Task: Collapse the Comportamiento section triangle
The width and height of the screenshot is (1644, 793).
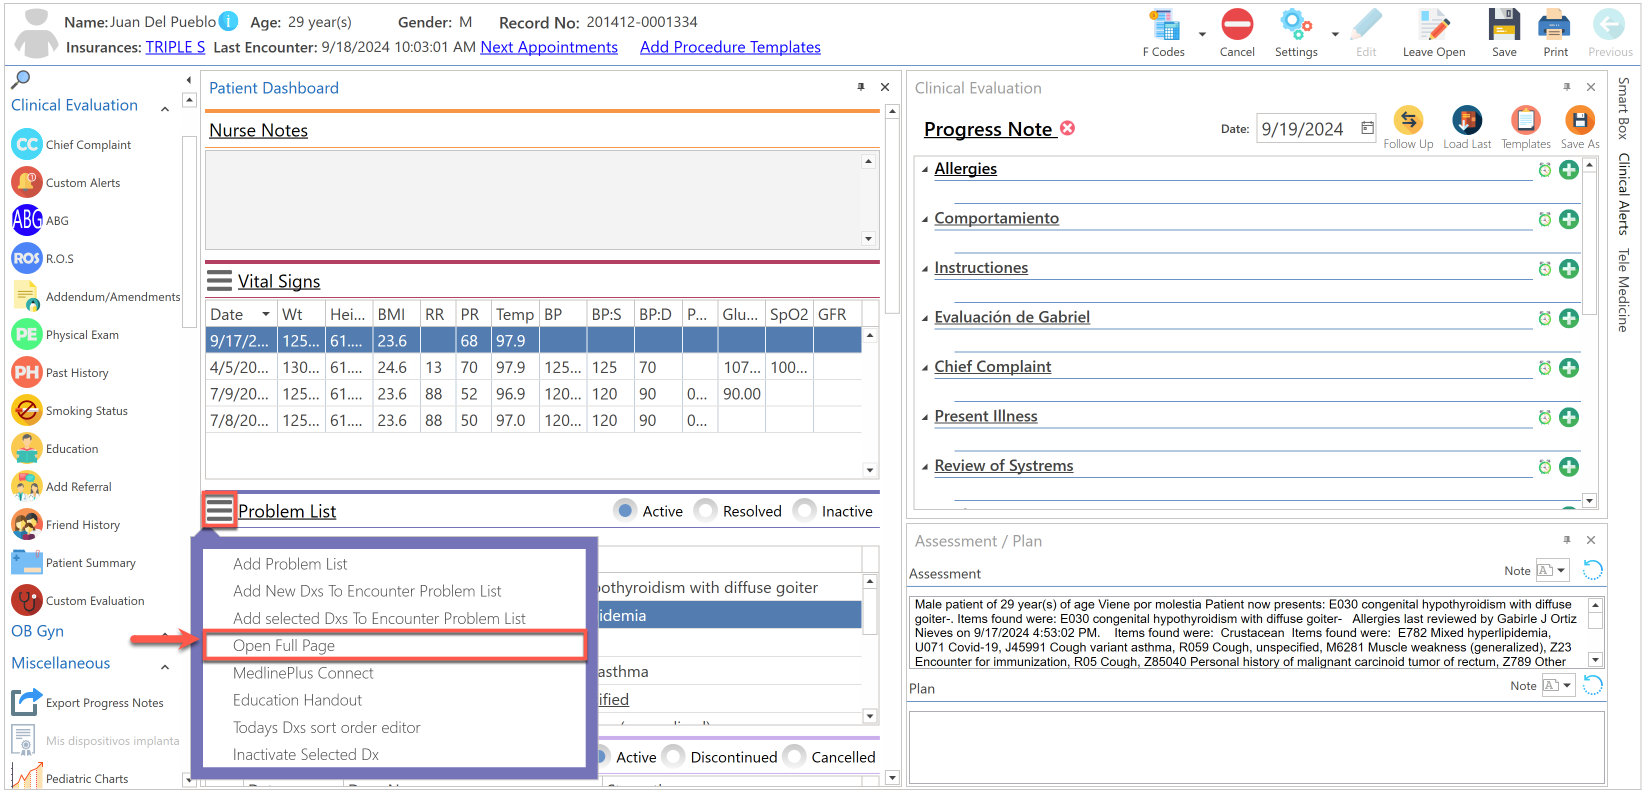Action: click(925, 219)
